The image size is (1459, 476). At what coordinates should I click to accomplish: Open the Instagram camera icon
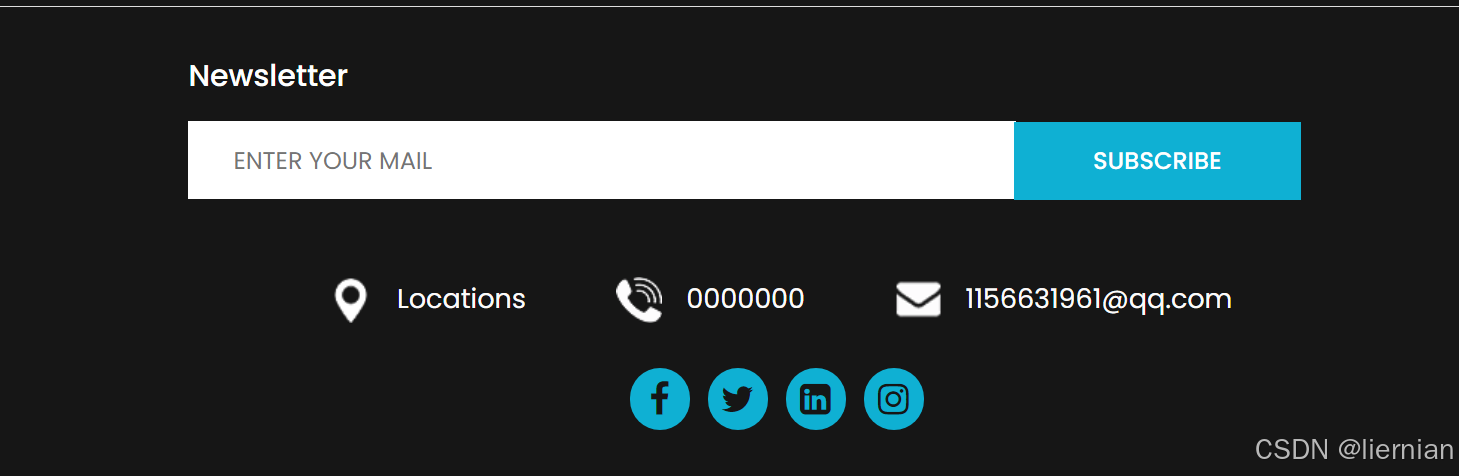893,399
